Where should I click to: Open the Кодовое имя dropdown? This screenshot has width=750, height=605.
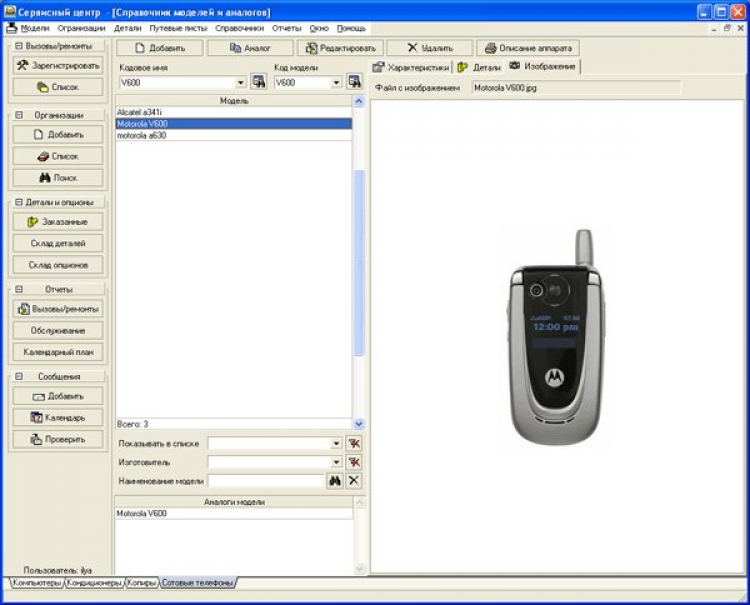tap(241, 83)
